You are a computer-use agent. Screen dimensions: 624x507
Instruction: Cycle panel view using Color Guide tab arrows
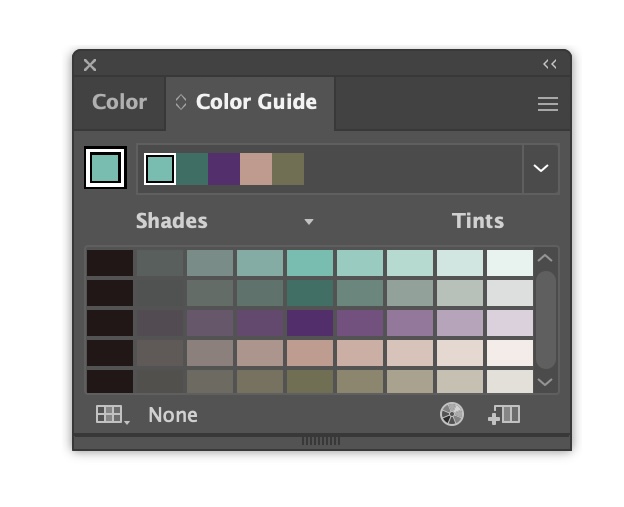(181, 102)
